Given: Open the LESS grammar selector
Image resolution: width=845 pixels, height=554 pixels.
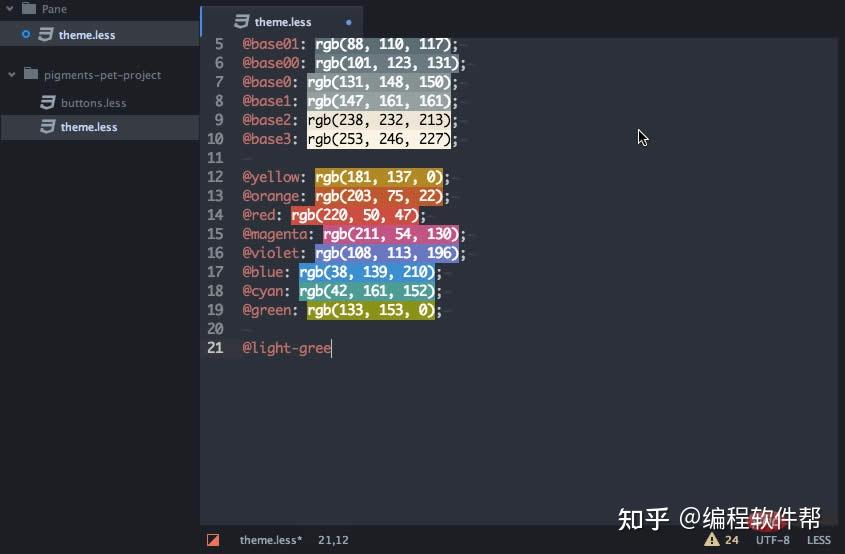Looking at the screenshot, I should (819, 540).
